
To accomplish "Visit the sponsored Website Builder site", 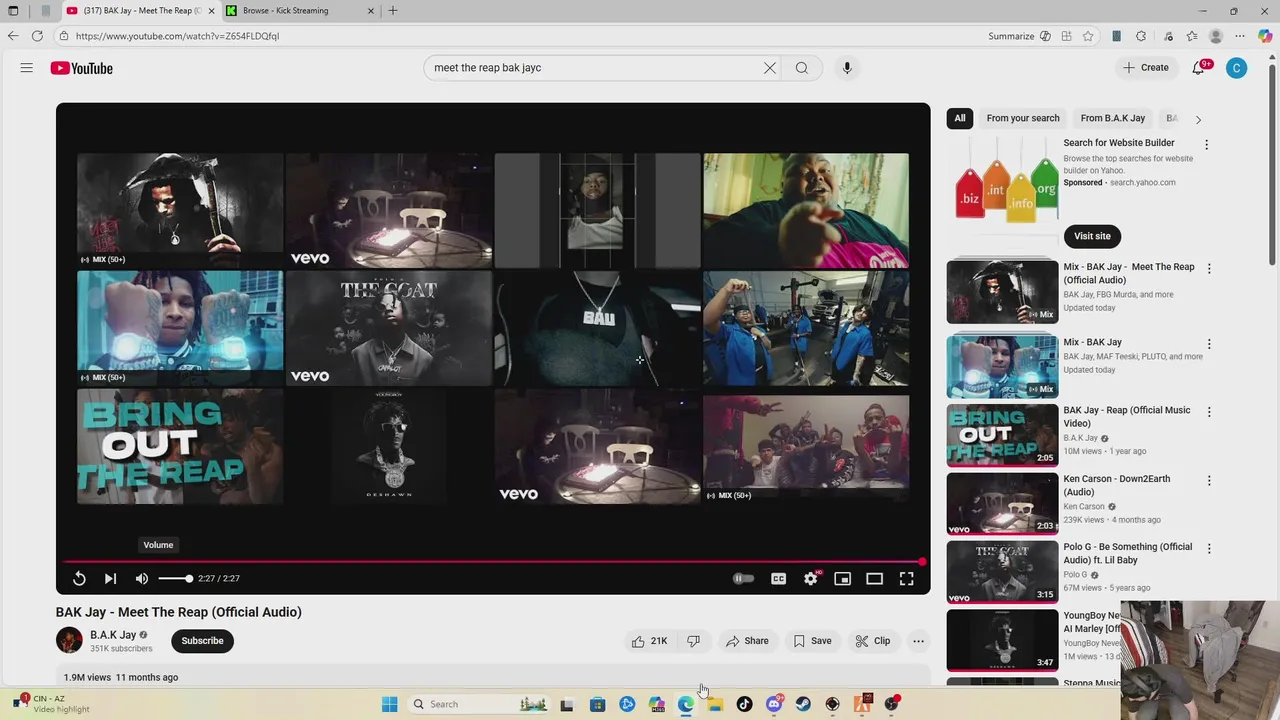I will click(x=1092, y=236).
